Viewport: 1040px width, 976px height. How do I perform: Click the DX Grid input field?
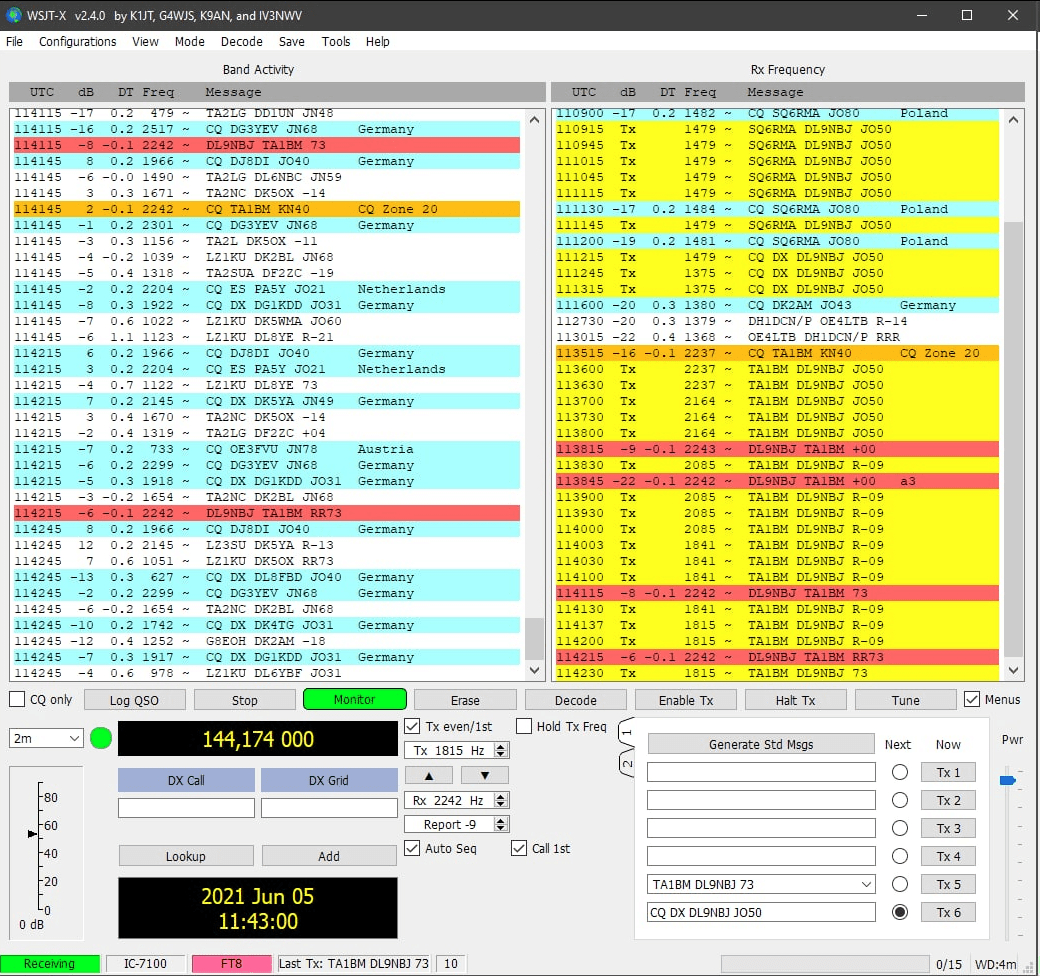click(329, 808)
